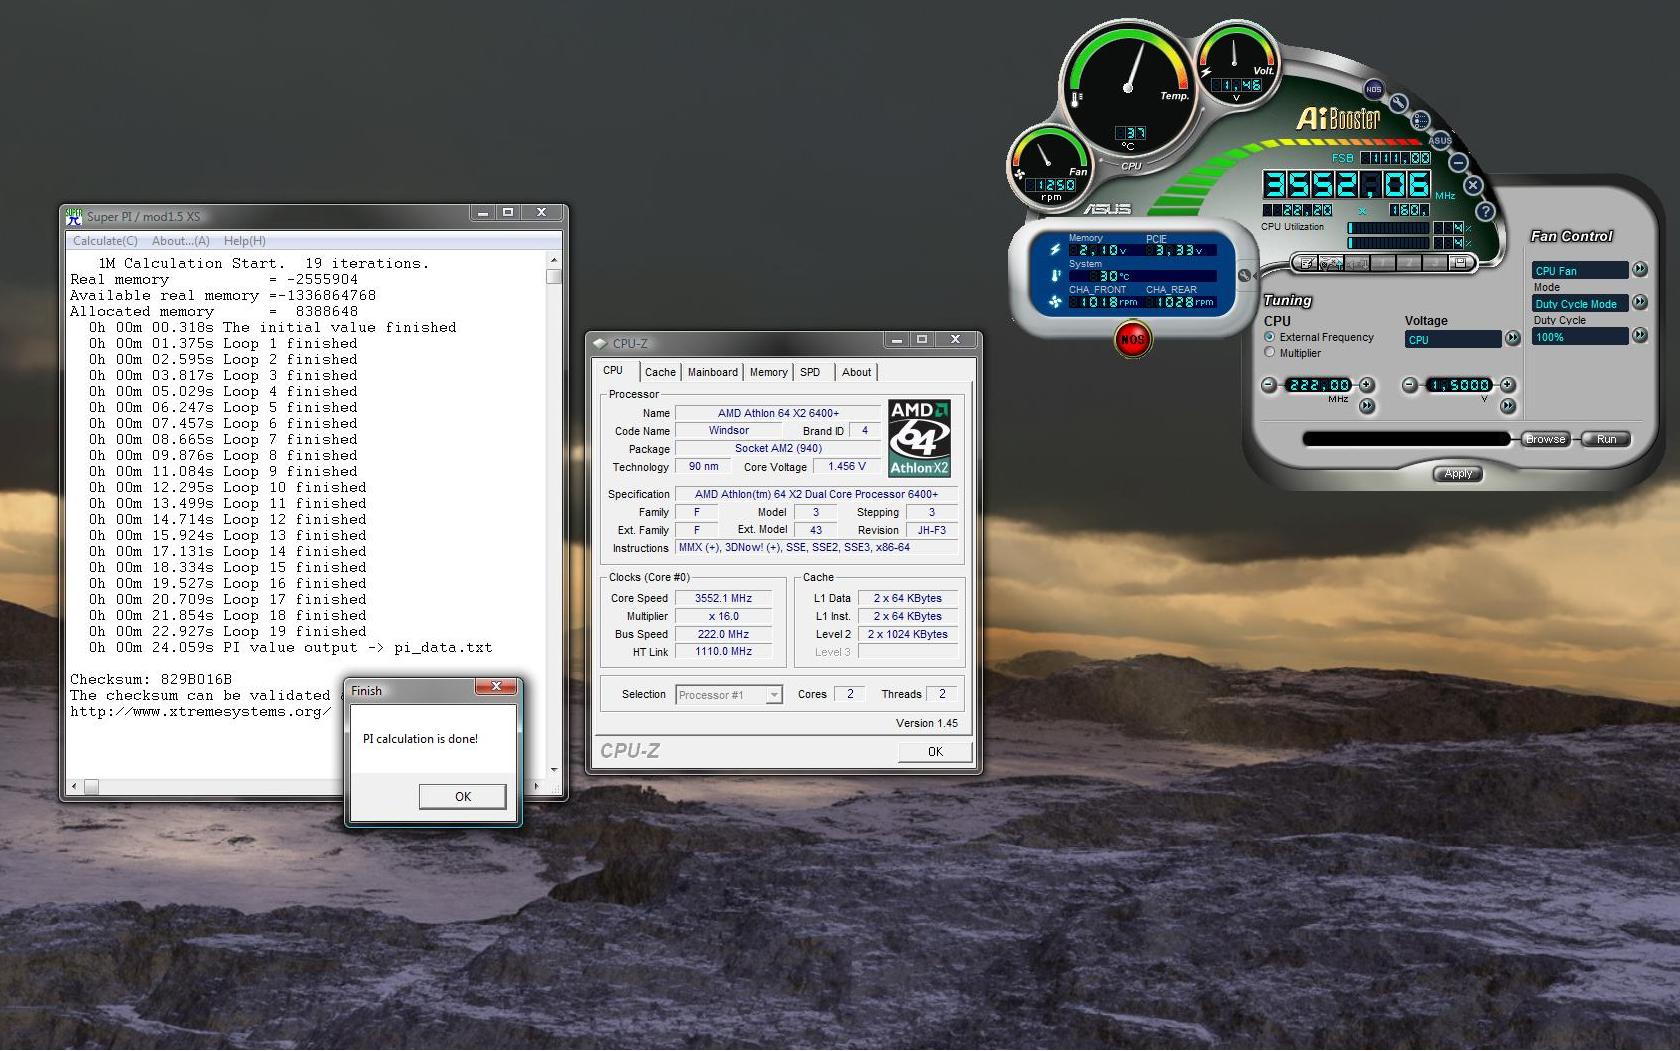Select the Multiplier radio button
The image size is (1680, 1051).
1270,353
